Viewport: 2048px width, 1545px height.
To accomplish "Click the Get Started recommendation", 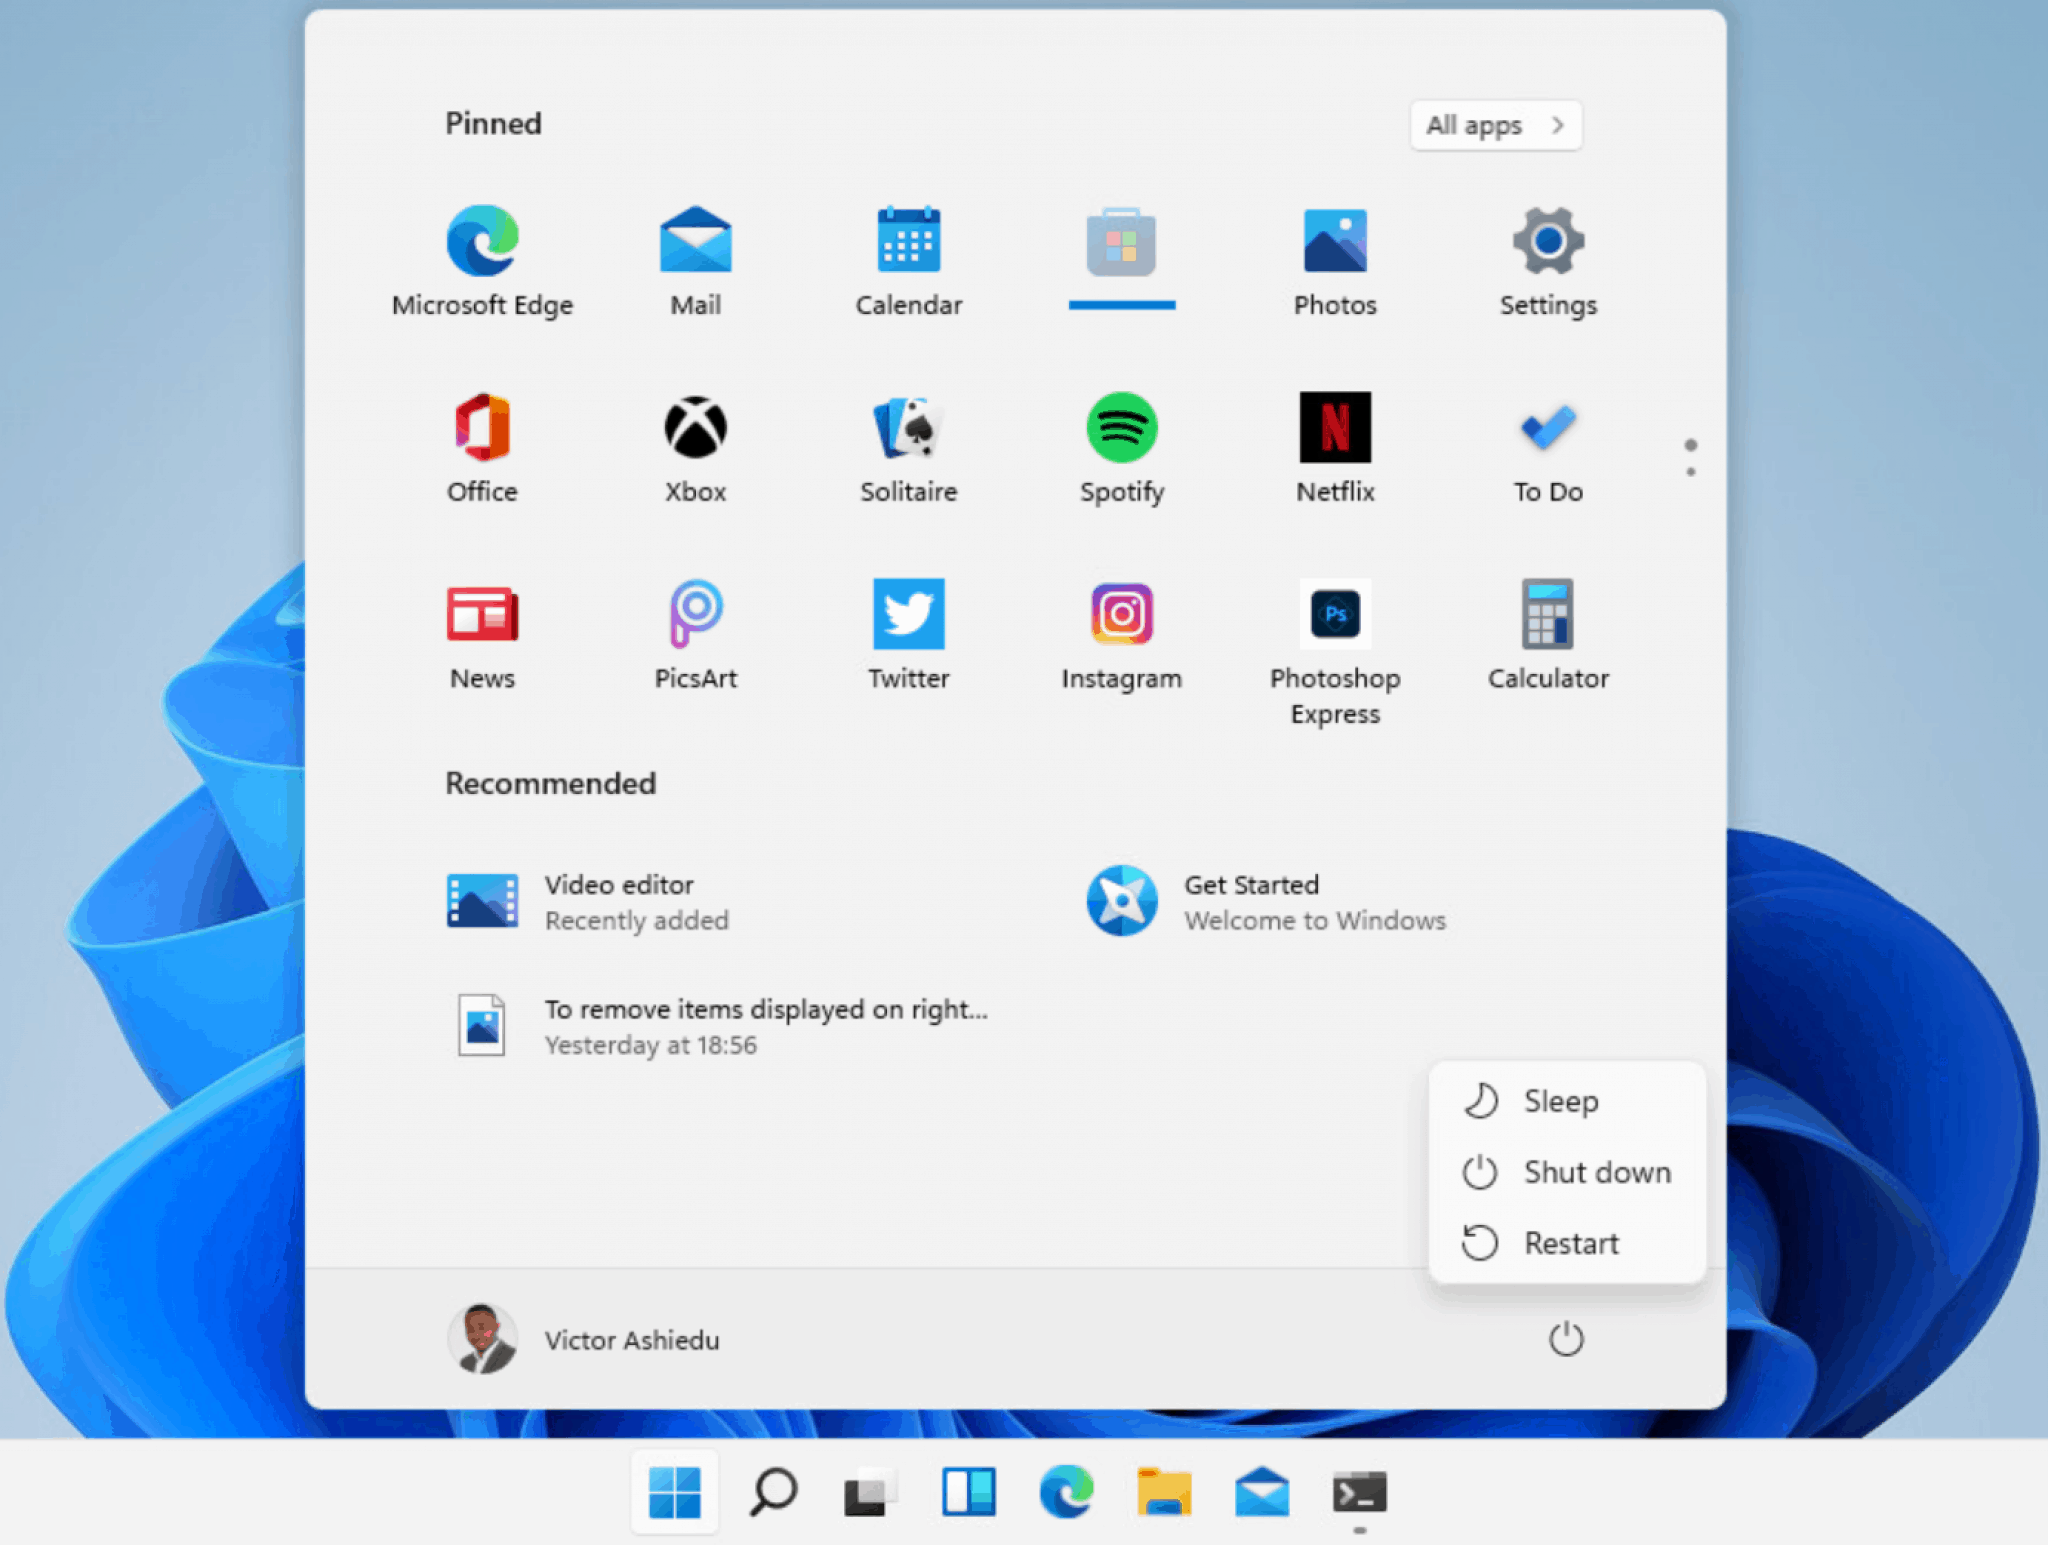I will (1252, 900).
